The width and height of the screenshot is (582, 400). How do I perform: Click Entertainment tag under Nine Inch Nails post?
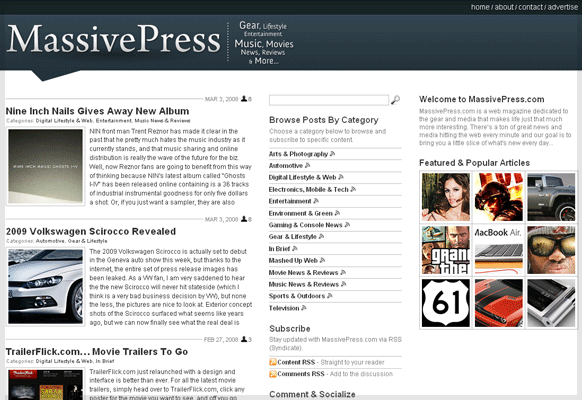[114, 121]
